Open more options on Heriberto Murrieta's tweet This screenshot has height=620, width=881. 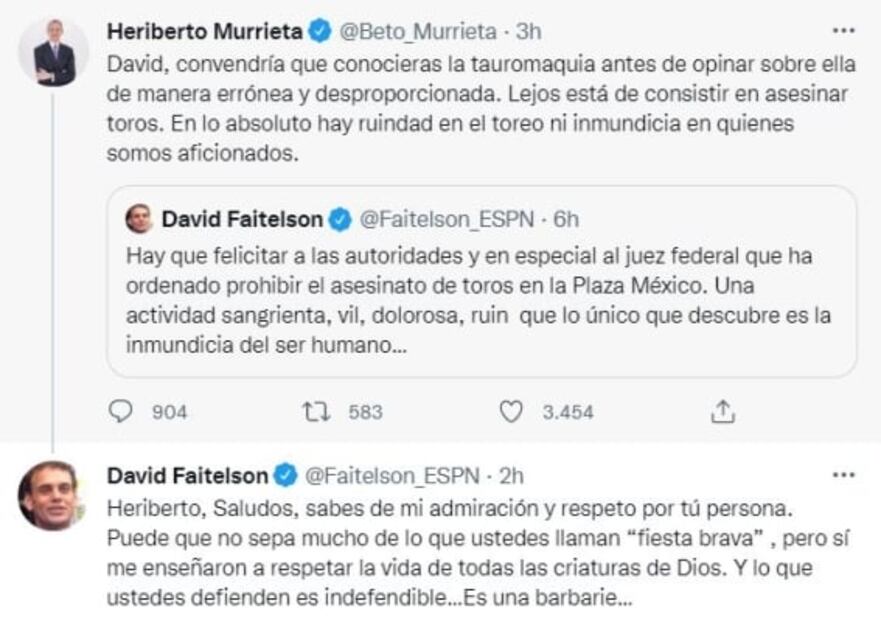[x=844, y=30]
